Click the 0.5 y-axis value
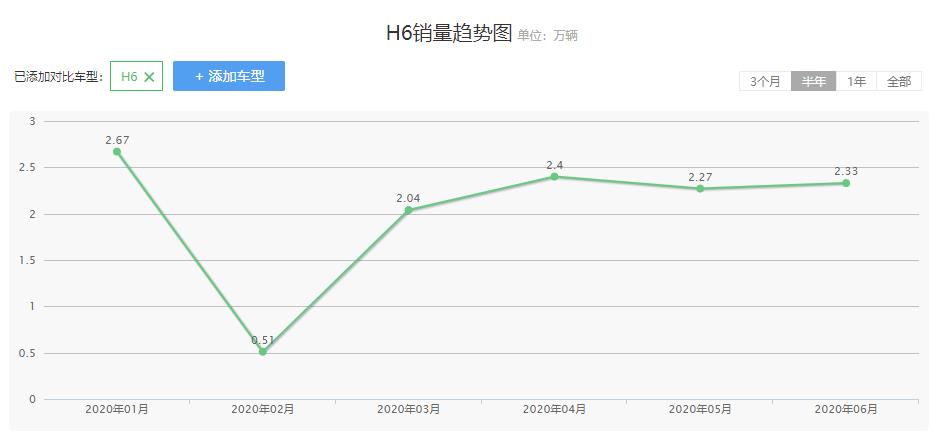The image size is (939, 445). (x=28, y=353)
